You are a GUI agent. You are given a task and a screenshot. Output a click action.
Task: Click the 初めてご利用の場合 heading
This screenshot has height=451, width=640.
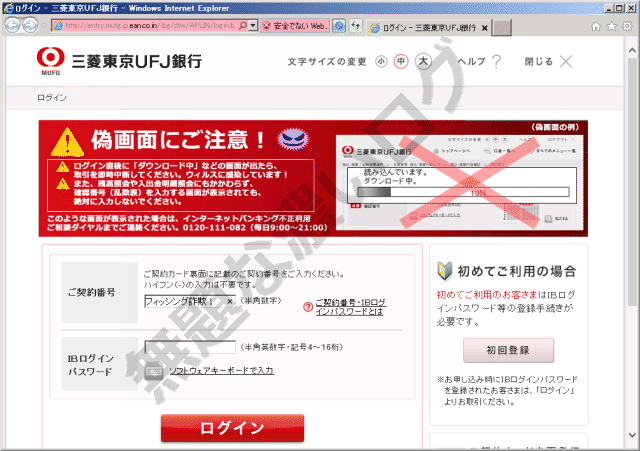[x=517, y=271]
